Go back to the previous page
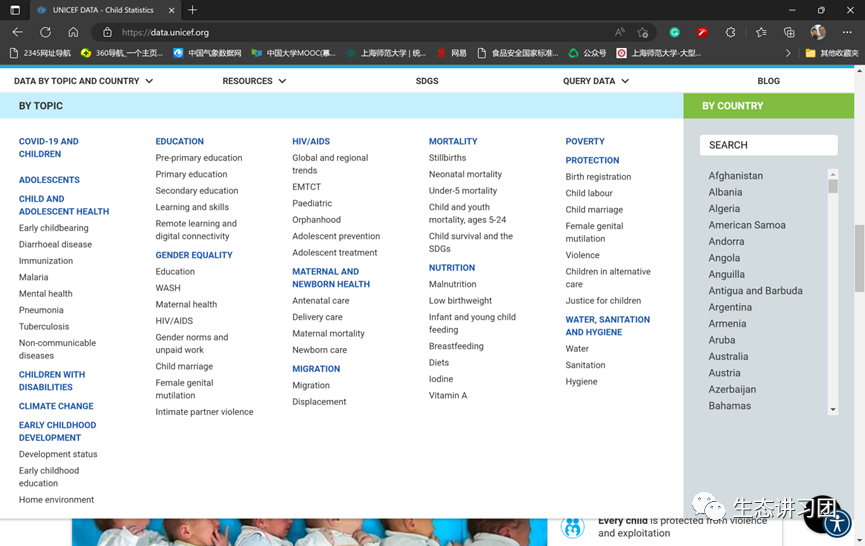 (x=18, y=33)
